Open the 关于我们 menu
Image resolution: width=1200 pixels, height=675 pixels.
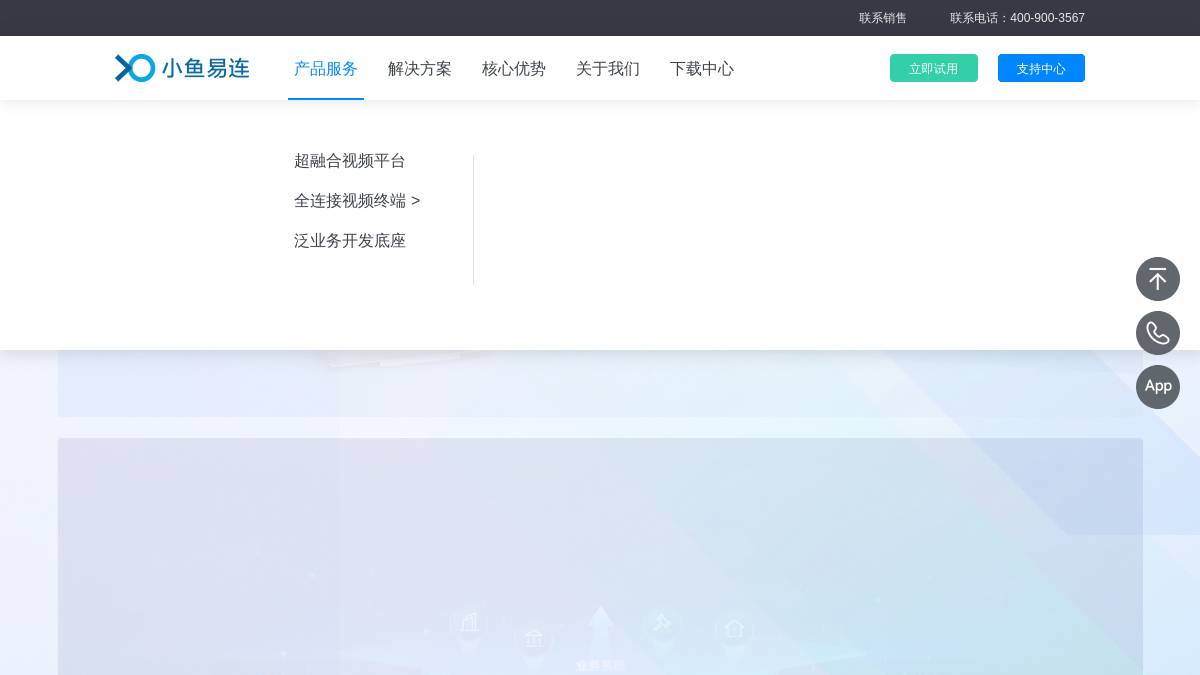pyautogui.click(x=608, y=69)
